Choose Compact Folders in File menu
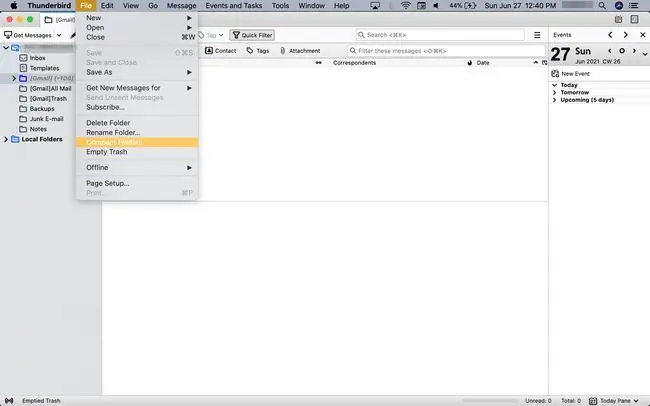This screenshot has height=406, width=650. pos(137,142)
